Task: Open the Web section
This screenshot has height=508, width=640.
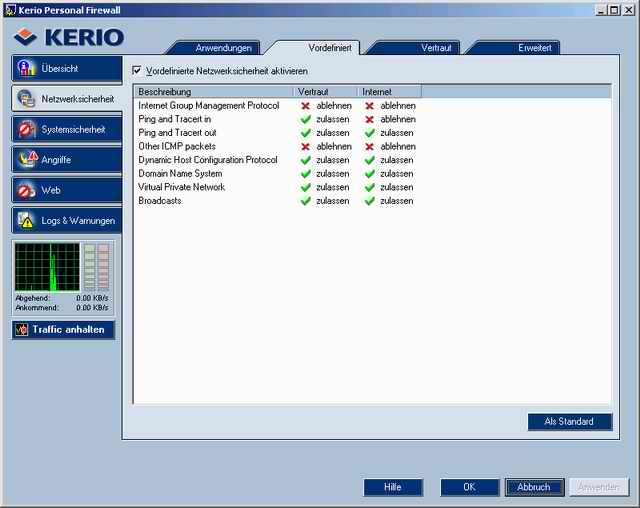Action: coord(67,190)
